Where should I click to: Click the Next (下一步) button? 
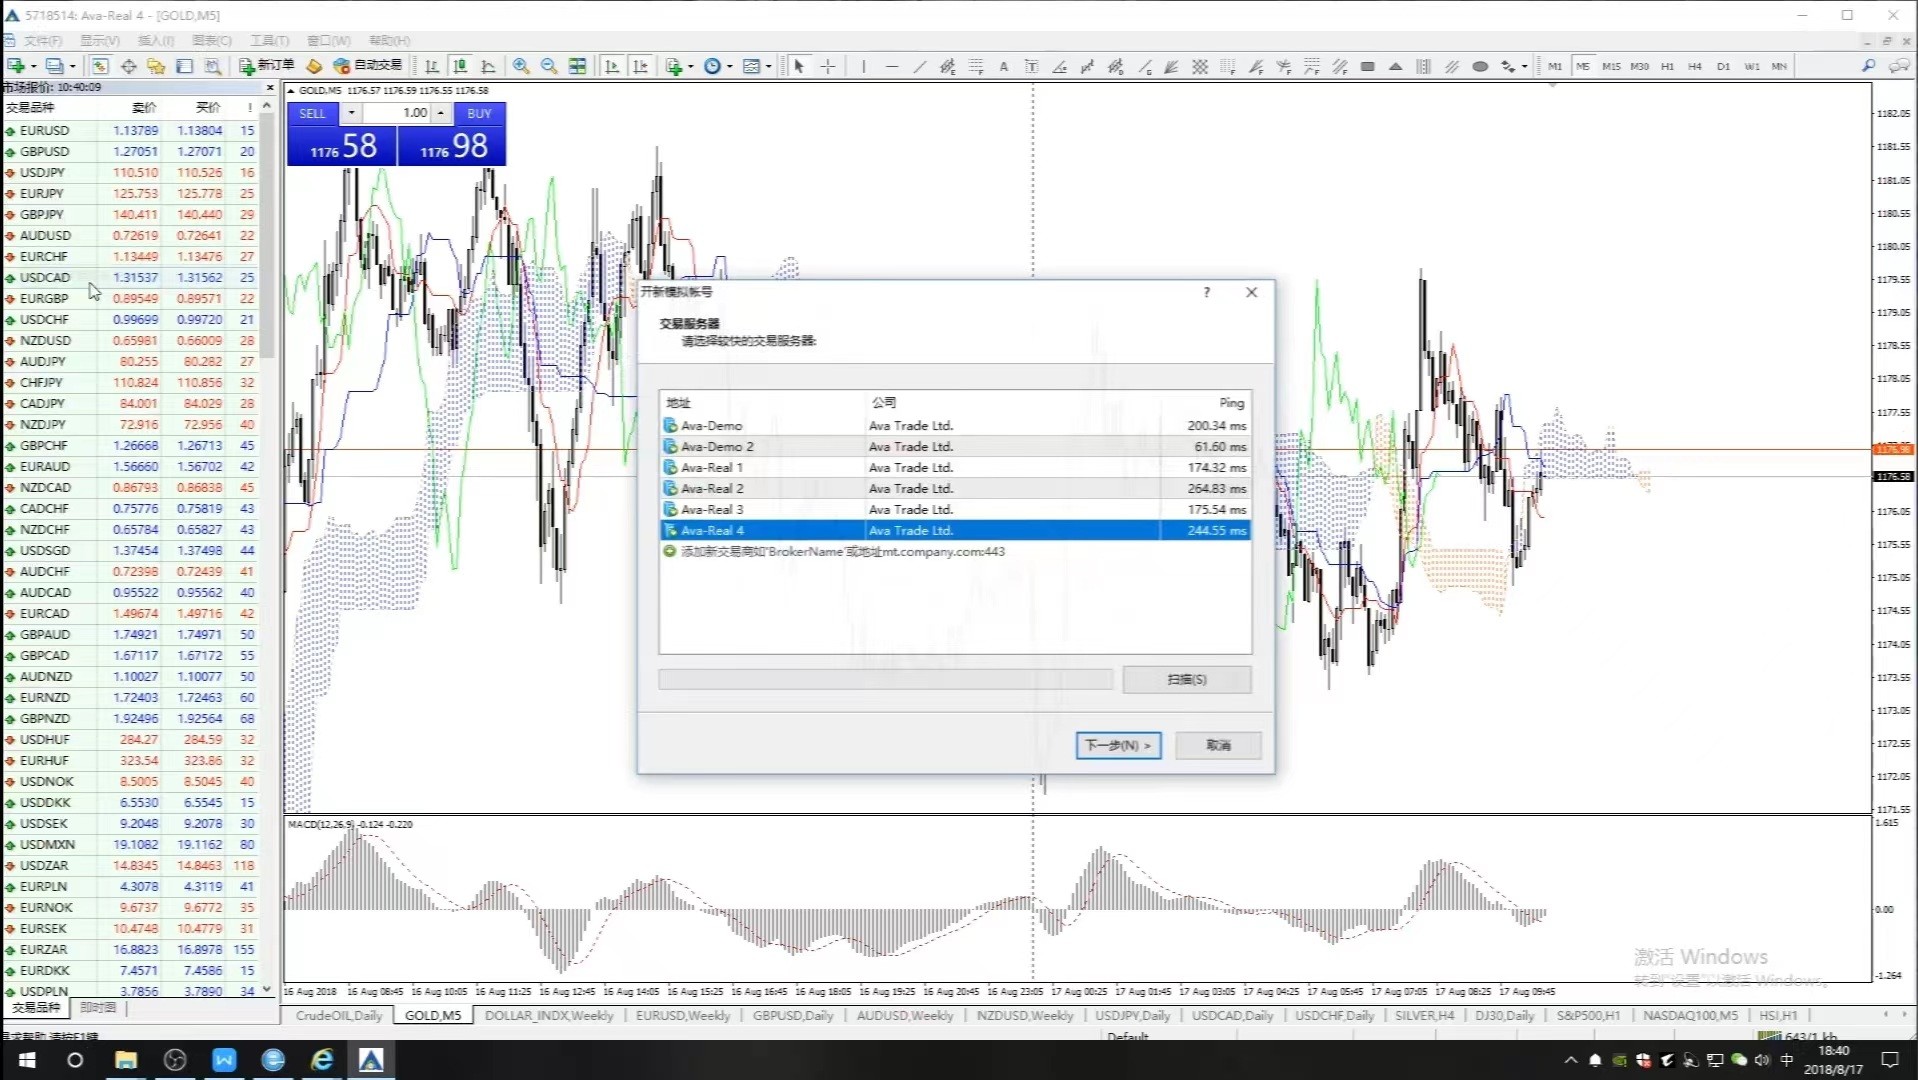[x=1117, y=745]
